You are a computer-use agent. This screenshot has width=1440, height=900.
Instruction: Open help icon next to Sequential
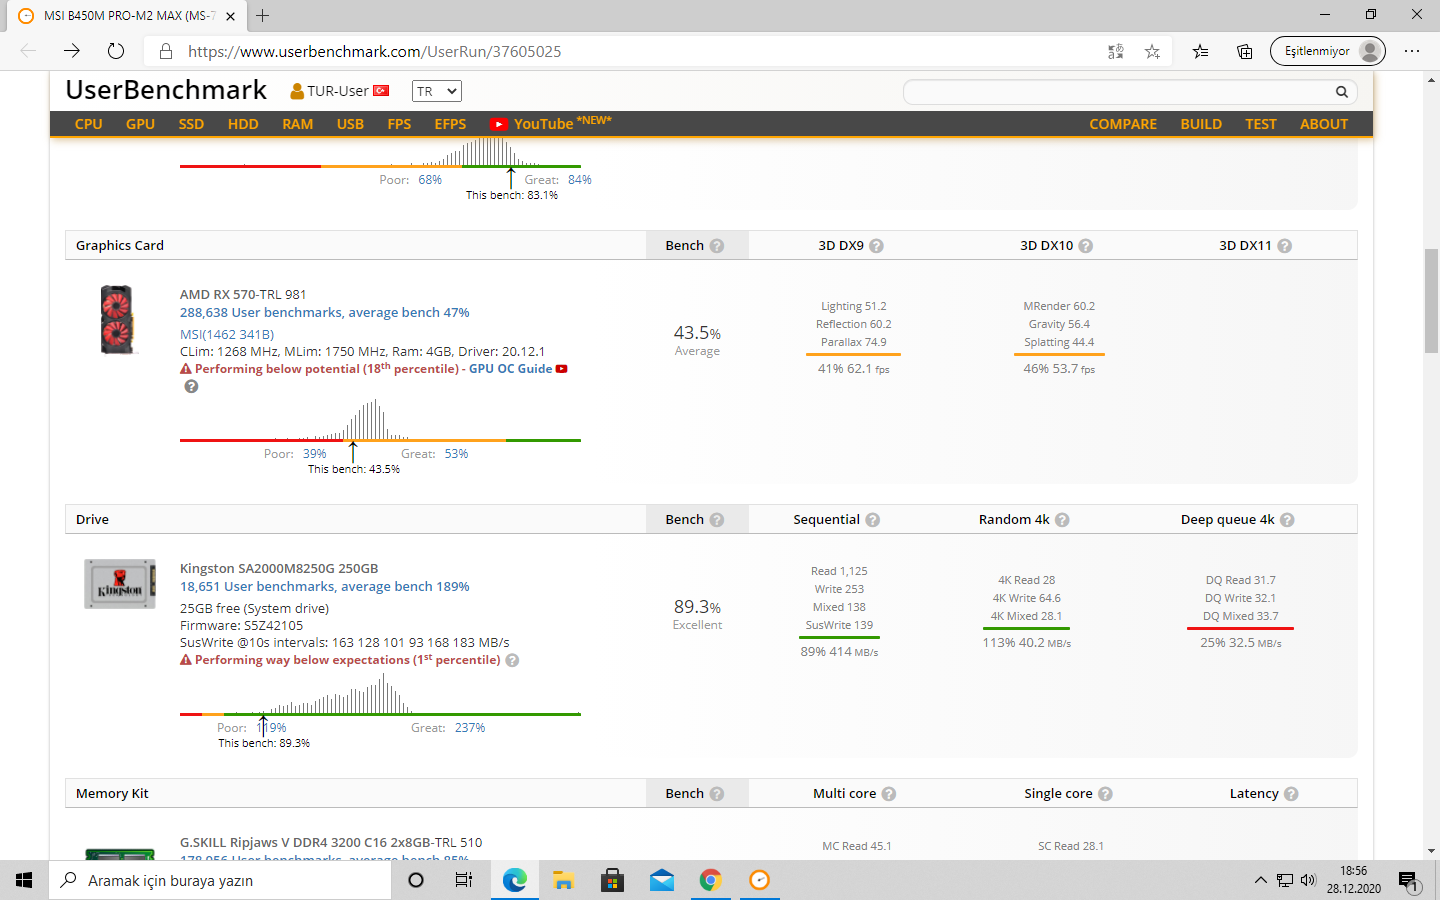[x=873, y=520]
